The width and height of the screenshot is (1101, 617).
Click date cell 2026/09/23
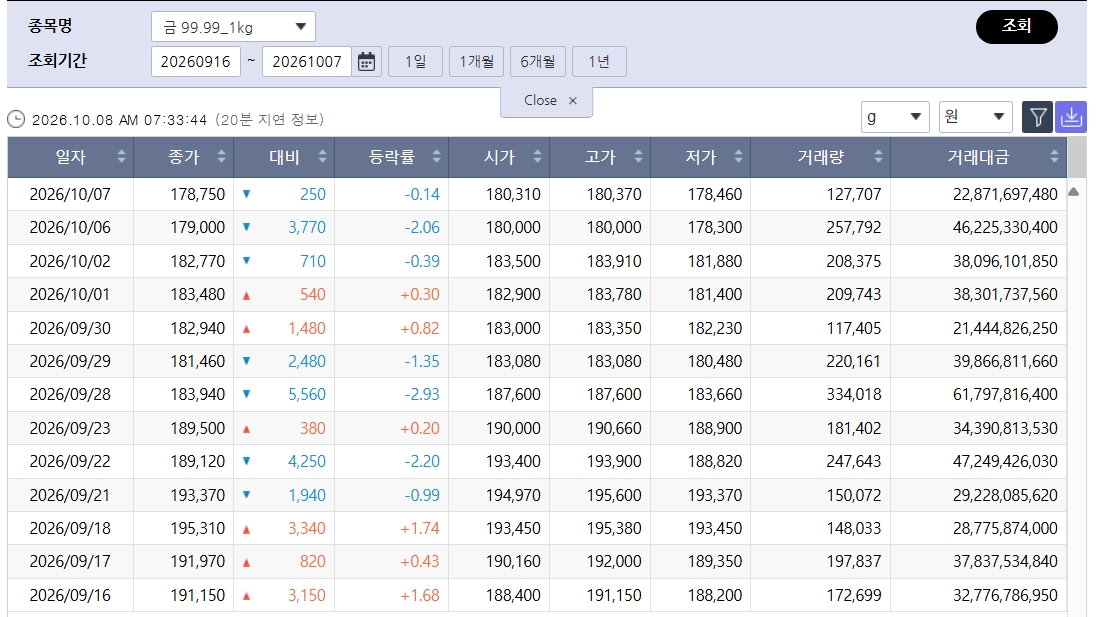pos(70,428)
